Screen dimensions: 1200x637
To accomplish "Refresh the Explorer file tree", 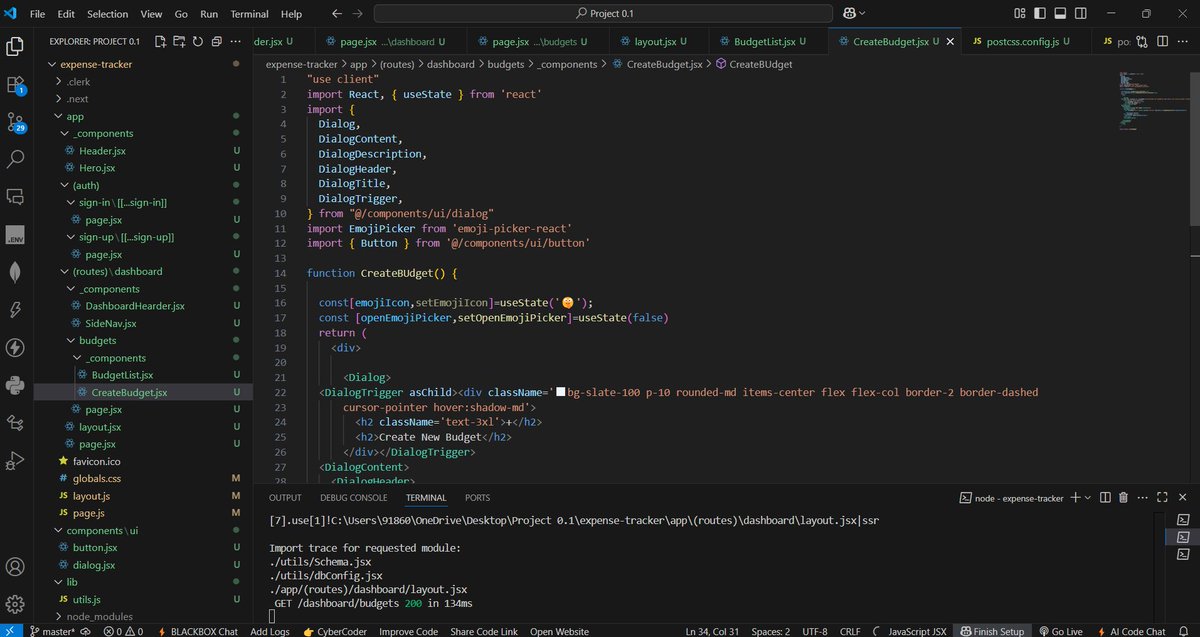I will pyautogui.click(x=198, y=42).
